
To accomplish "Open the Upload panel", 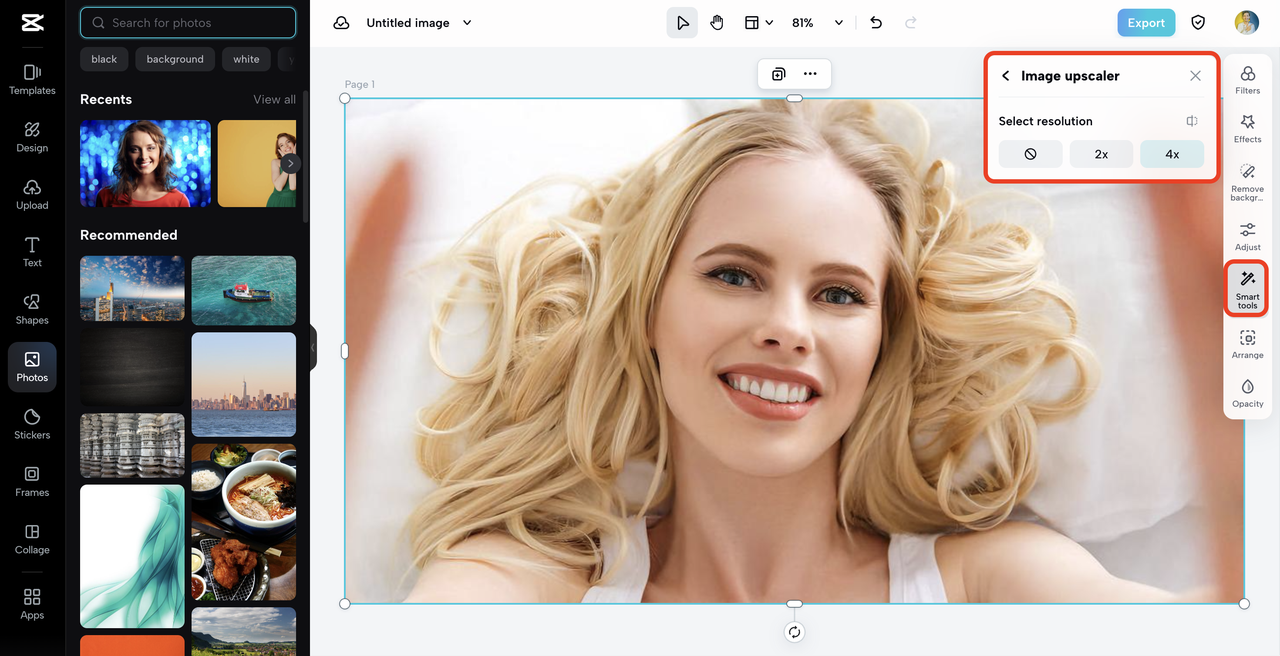I will (32, 195).
